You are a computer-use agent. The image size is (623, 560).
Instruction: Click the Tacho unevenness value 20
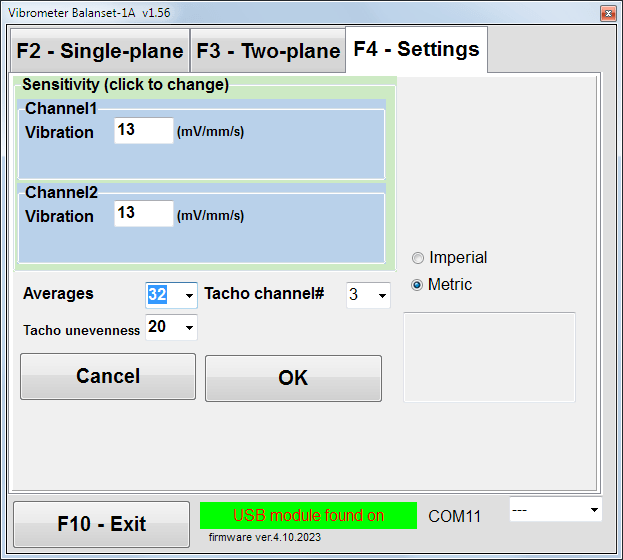[x=157, y=327]
